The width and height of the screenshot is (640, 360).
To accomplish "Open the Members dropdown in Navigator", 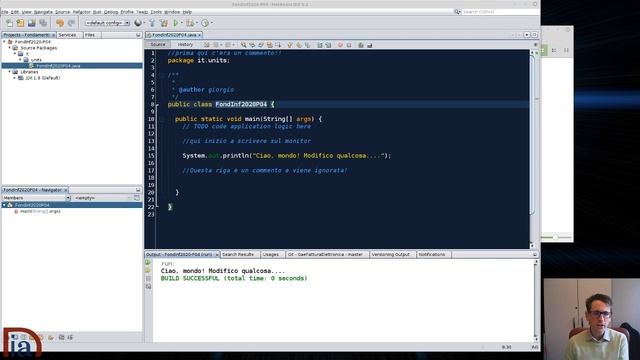I will click(36, 198).
